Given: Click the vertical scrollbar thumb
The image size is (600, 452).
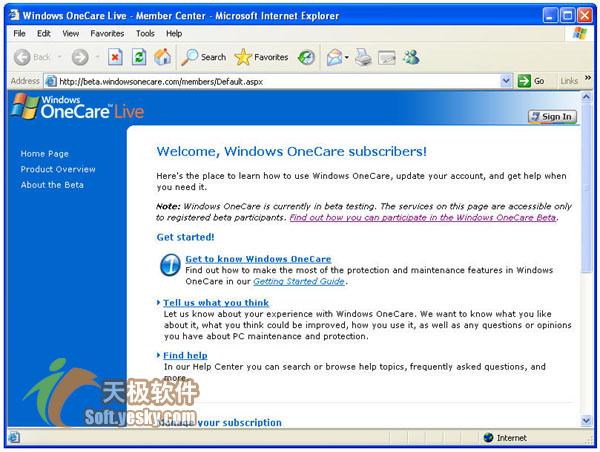Looking at the screenshot, I should point(586,188).
